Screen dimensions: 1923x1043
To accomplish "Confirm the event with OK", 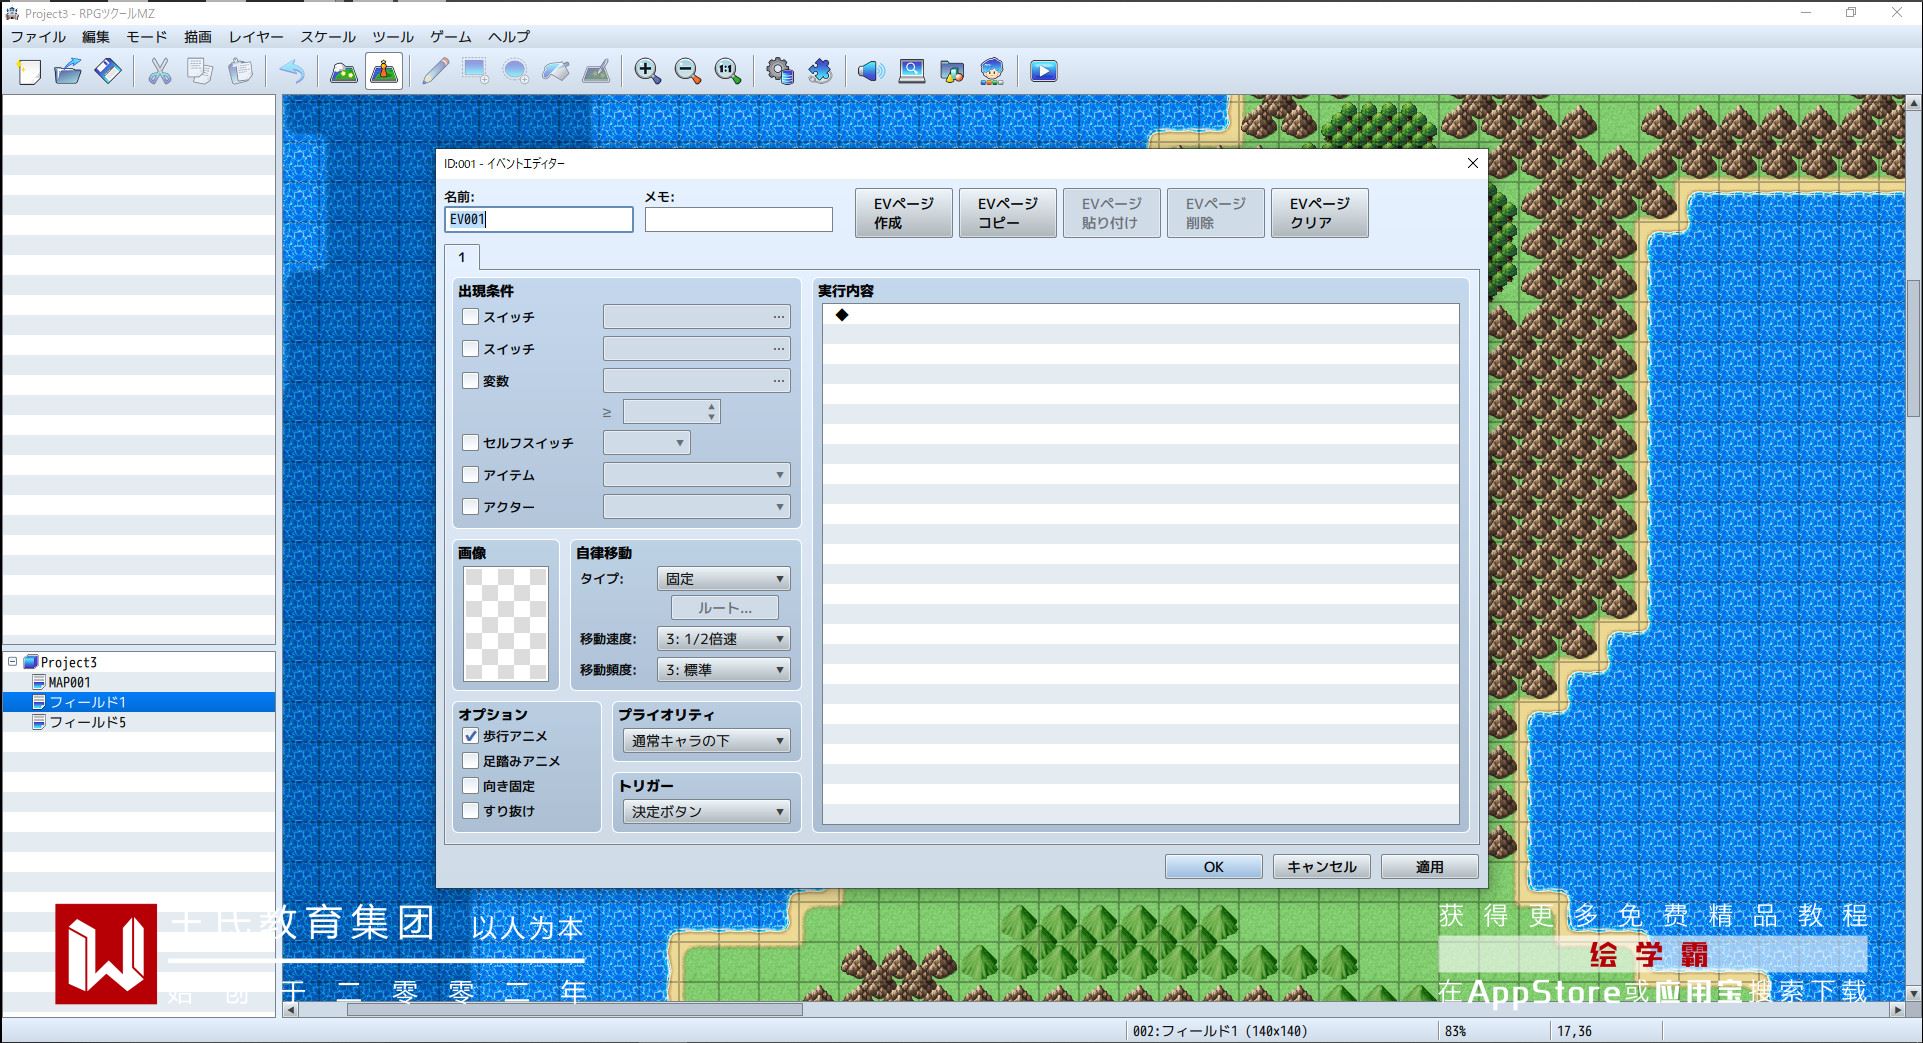I will (1214, 867).
